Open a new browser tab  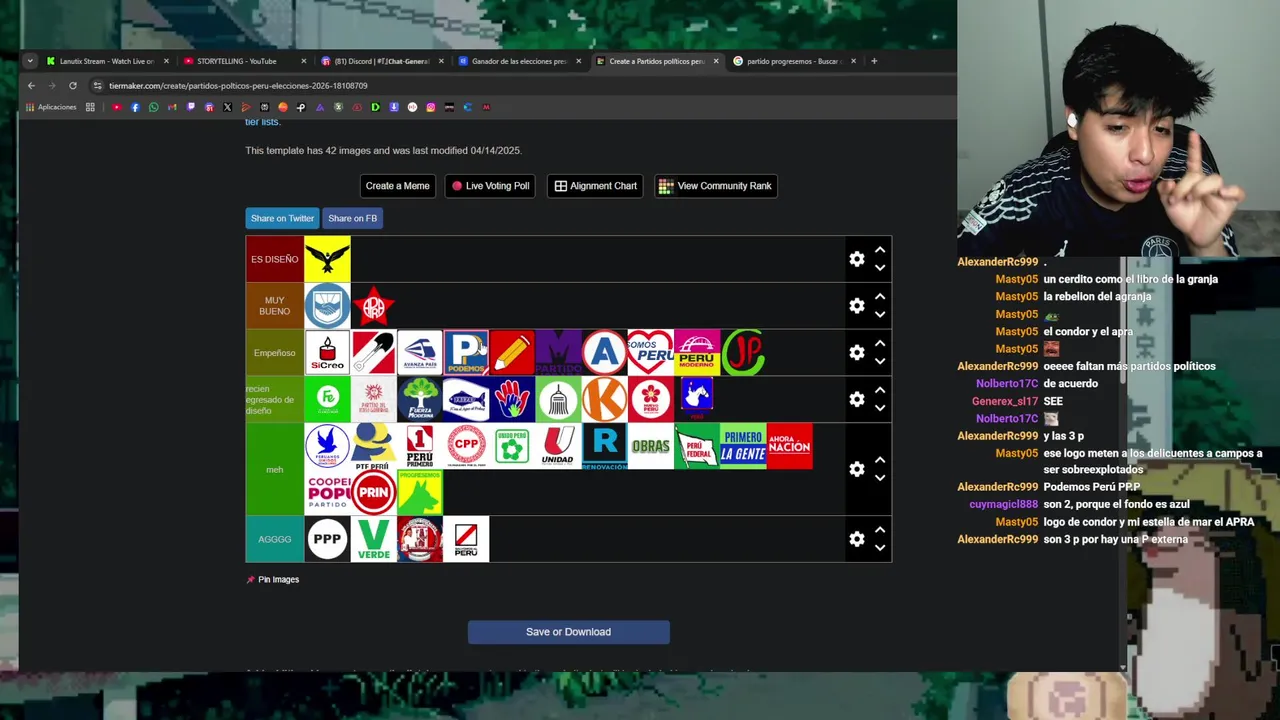pos(874,61)
